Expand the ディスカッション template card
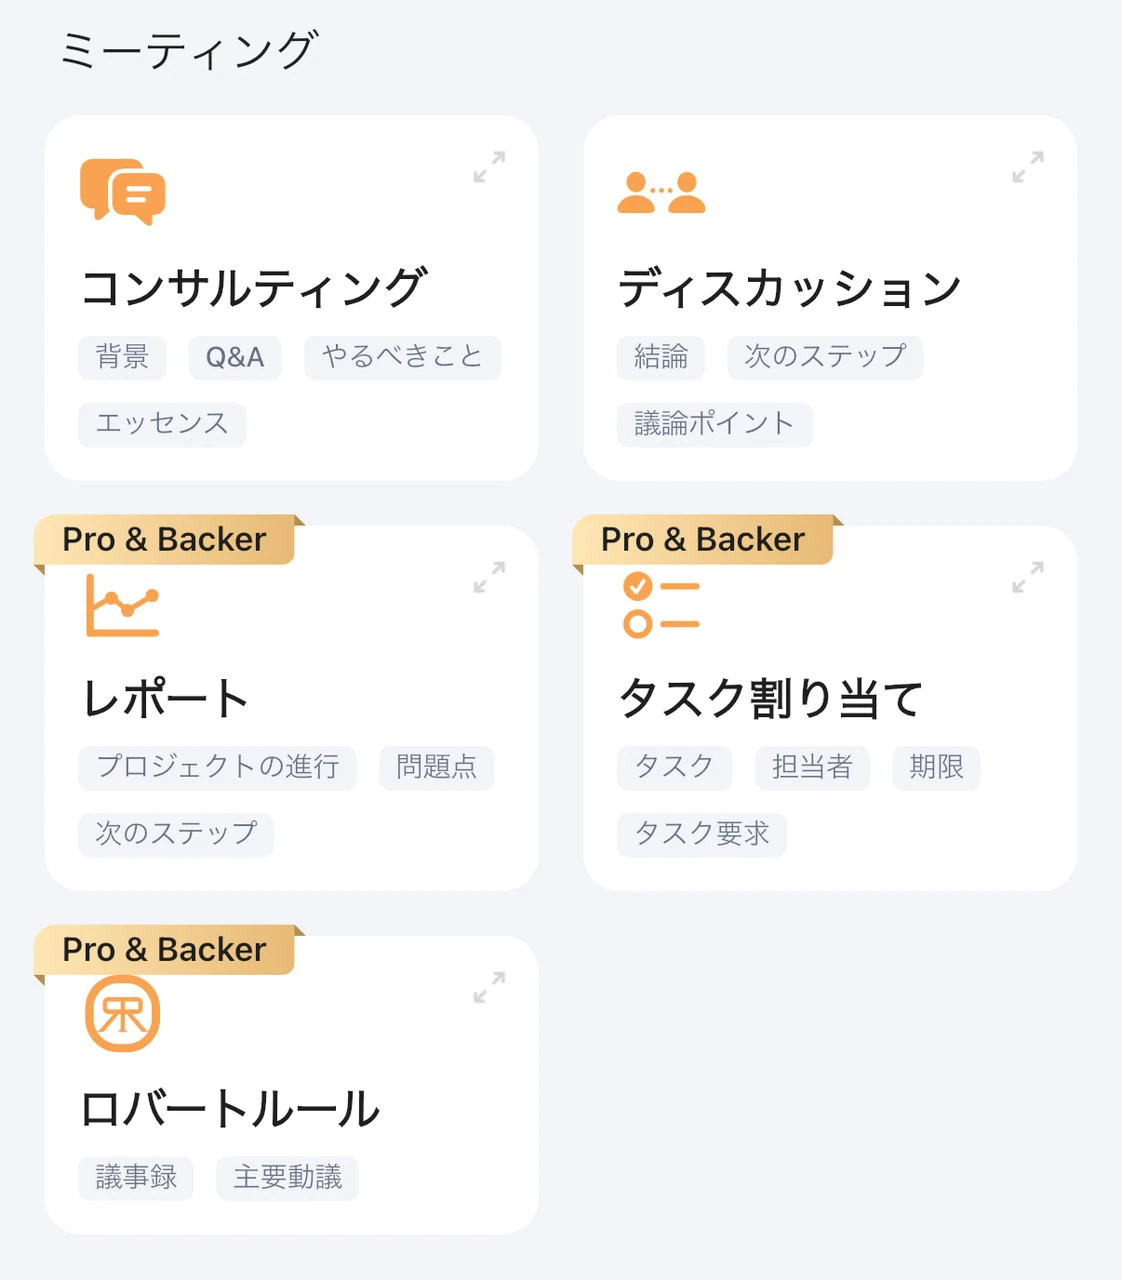 (1027, 167)
